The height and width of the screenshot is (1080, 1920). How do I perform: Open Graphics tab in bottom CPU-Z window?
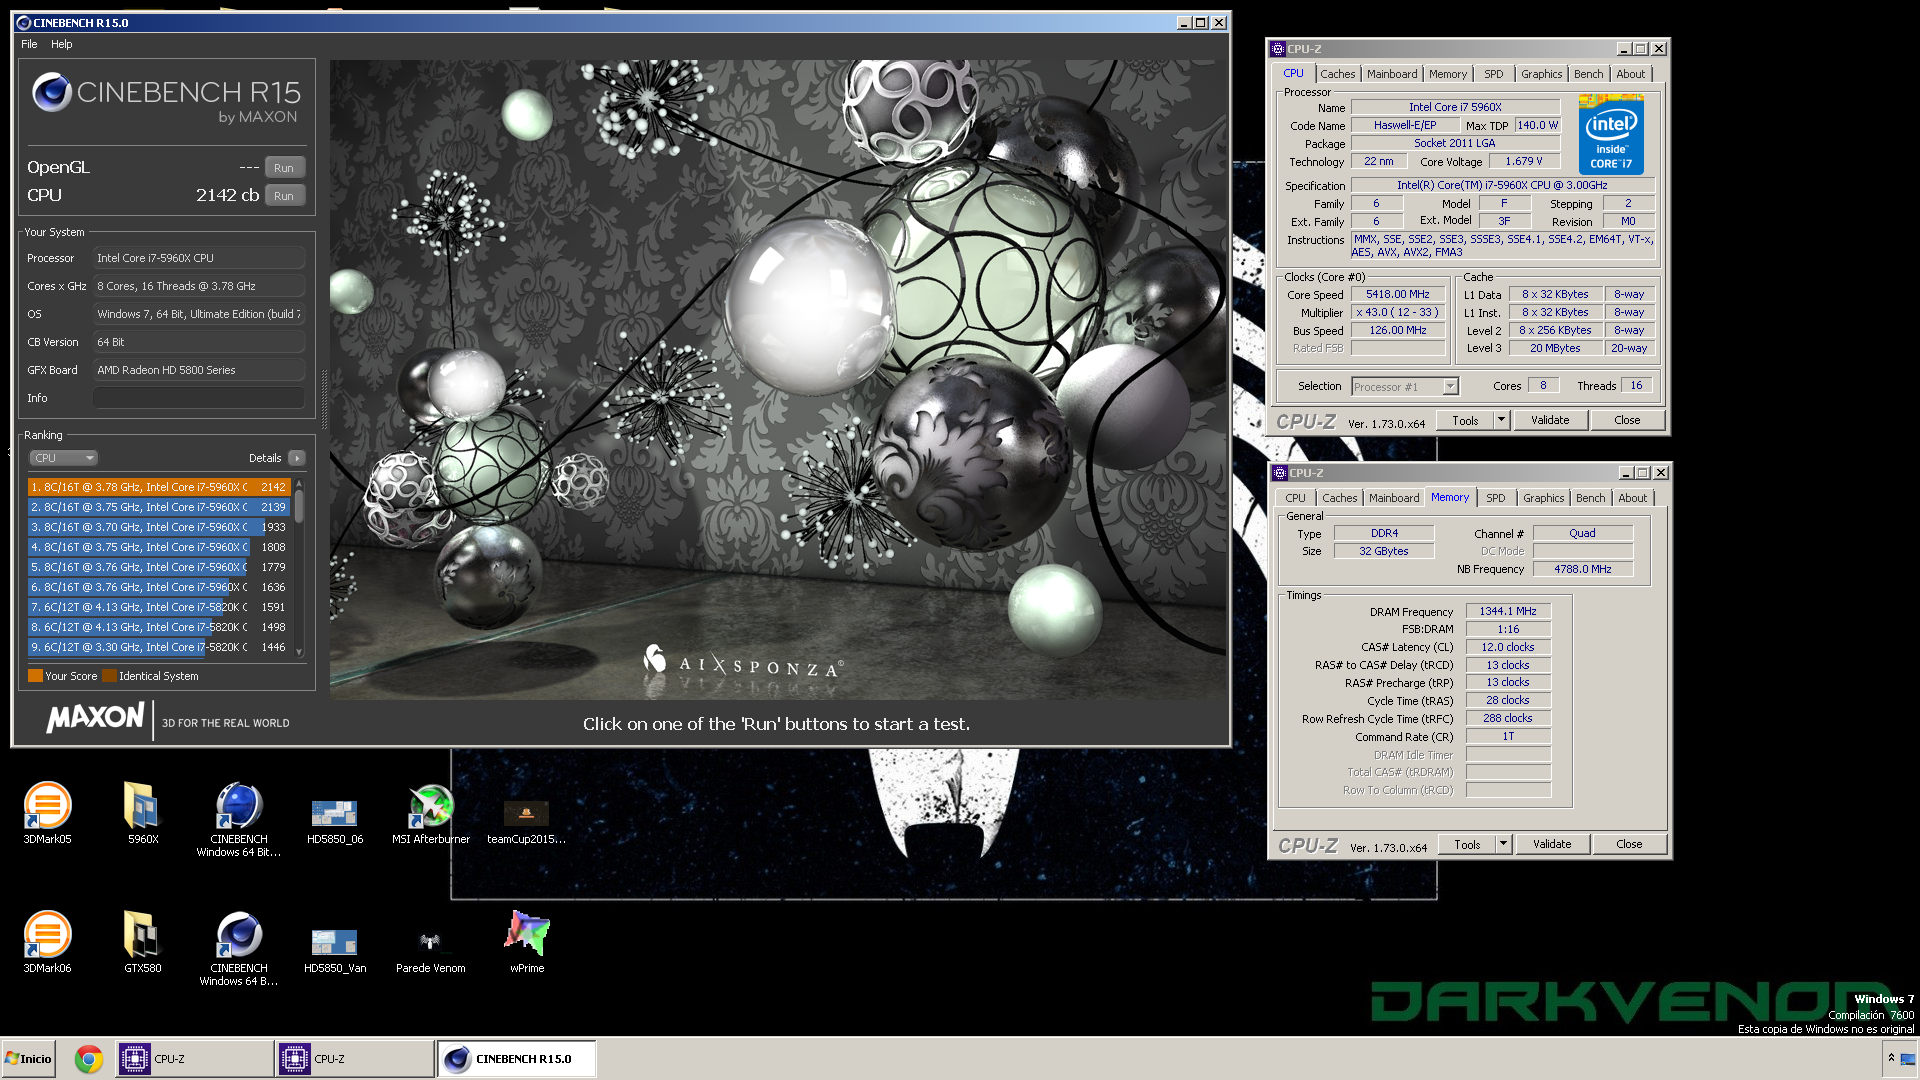1544,498
